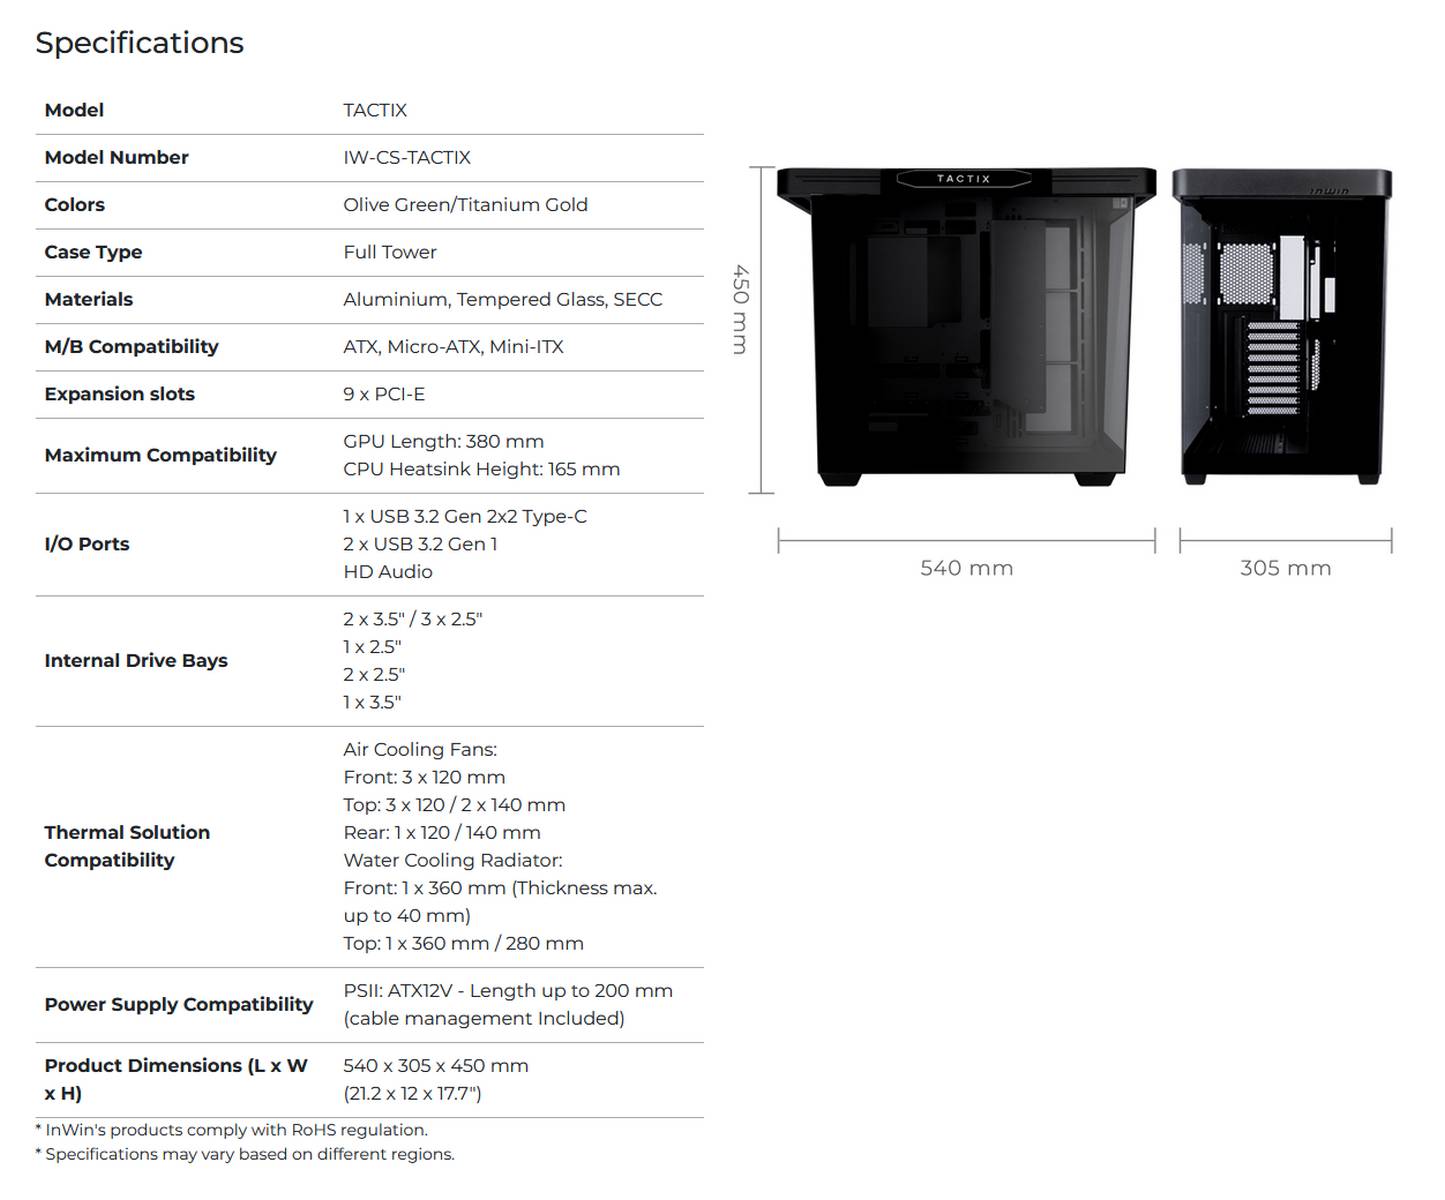This screenshot has height=1200, width=1445.
Task: Select the 2 x 3.5" / 3 x 2.5" line
Action: (413, 619)
